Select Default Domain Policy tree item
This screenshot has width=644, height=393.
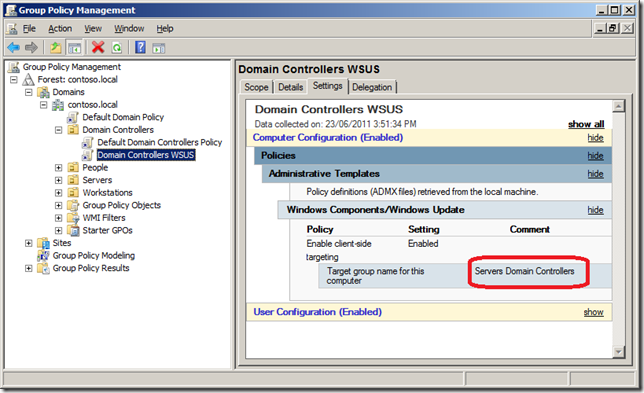click(123, 117)
